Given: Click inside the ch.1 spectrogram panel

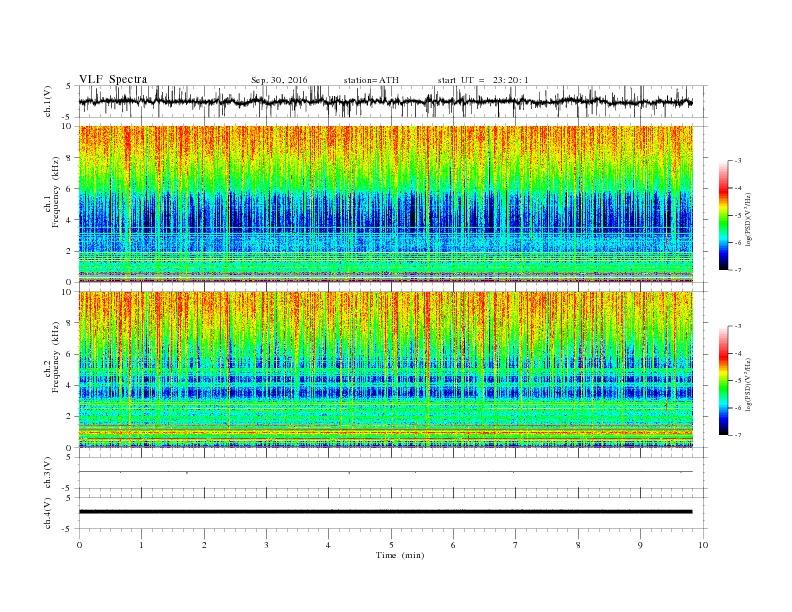Looking at the screenshot, I should [386, 204].
